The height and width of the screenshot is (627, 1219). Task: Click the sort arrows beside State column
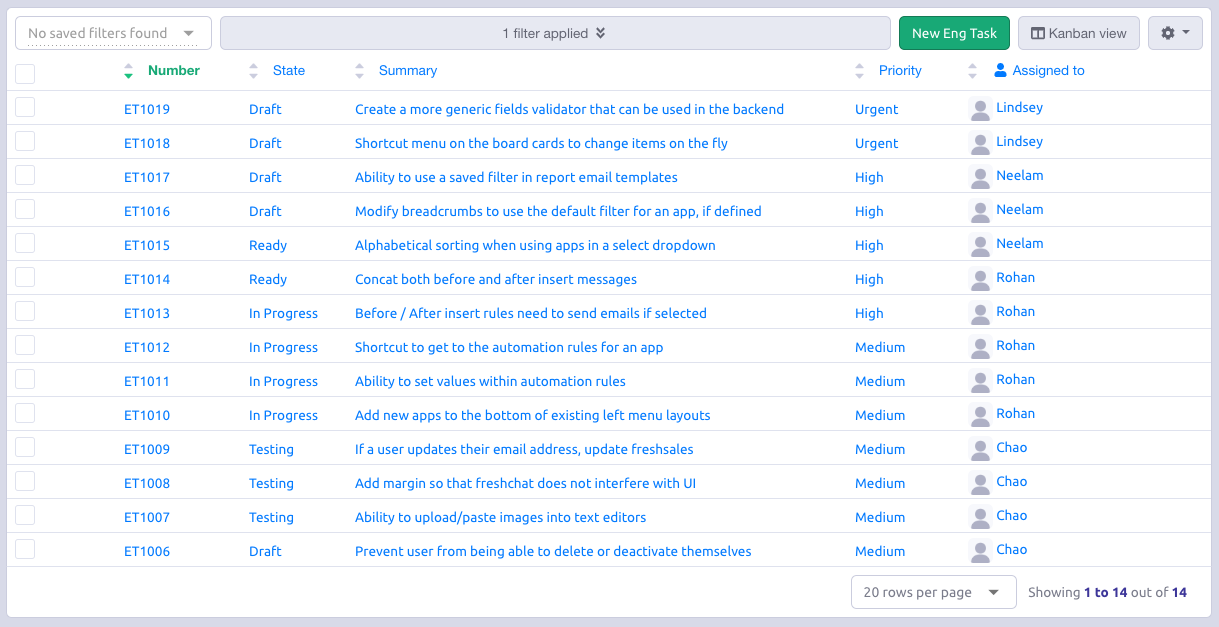click(253, 71)
